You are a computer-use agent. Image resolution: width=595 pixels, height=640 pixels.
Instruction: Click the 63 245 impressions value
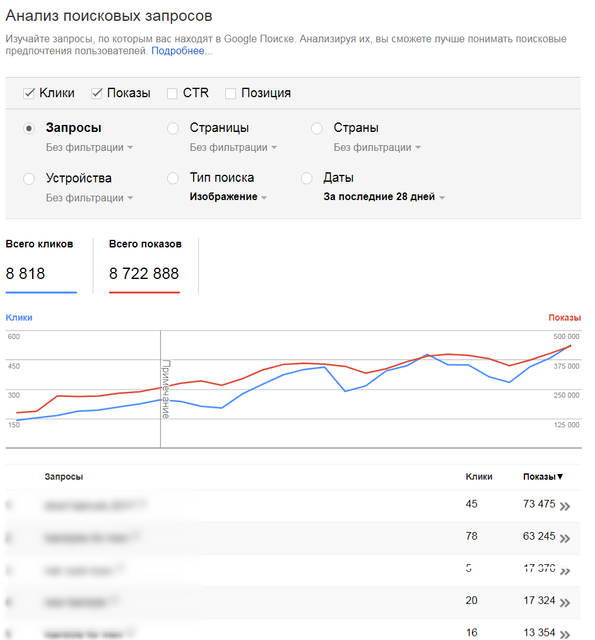pos(539,536)
